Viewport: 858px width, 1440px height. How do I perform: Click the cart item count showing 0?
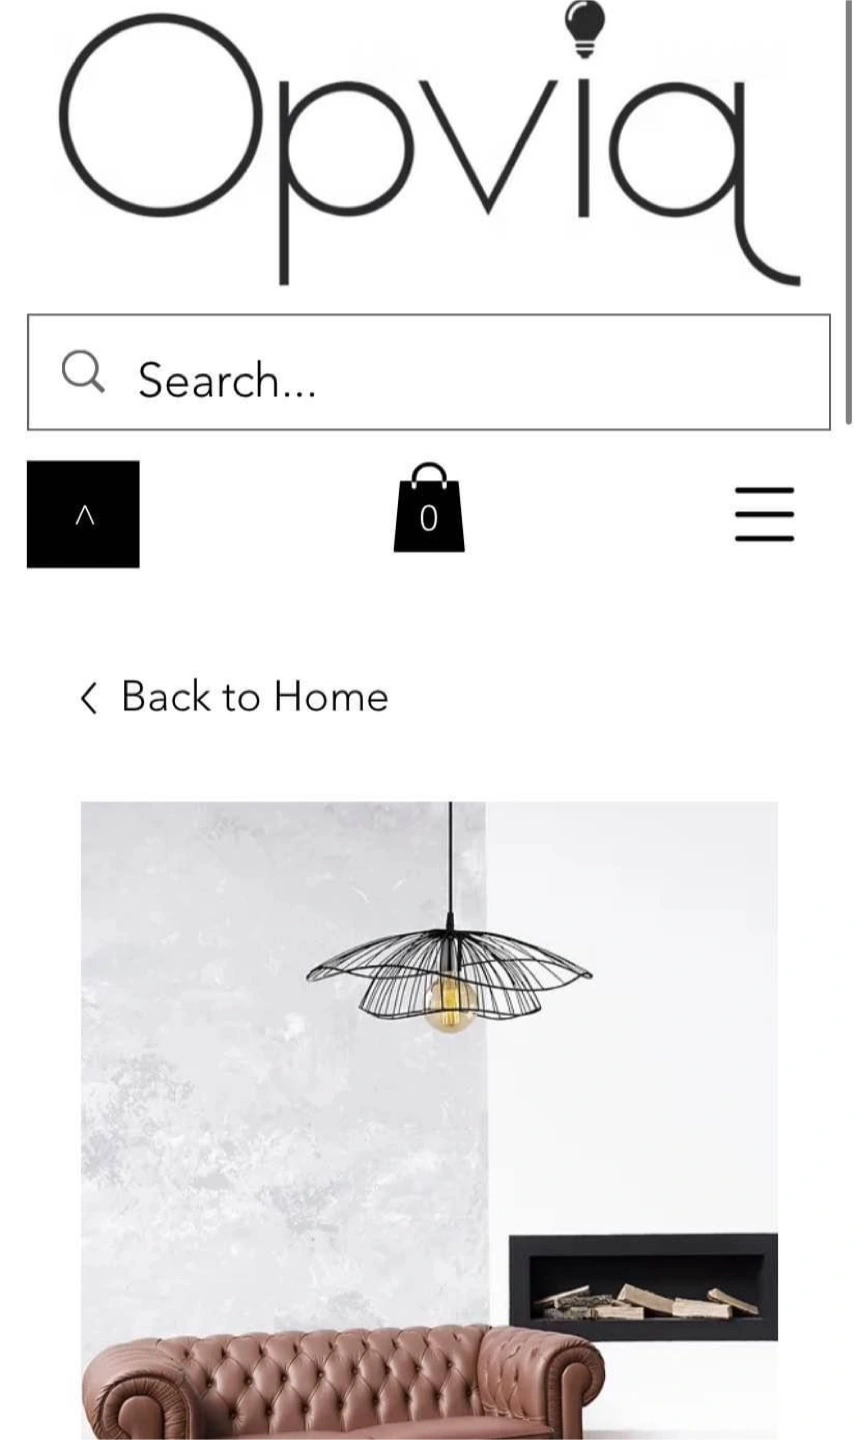[429, 518]
